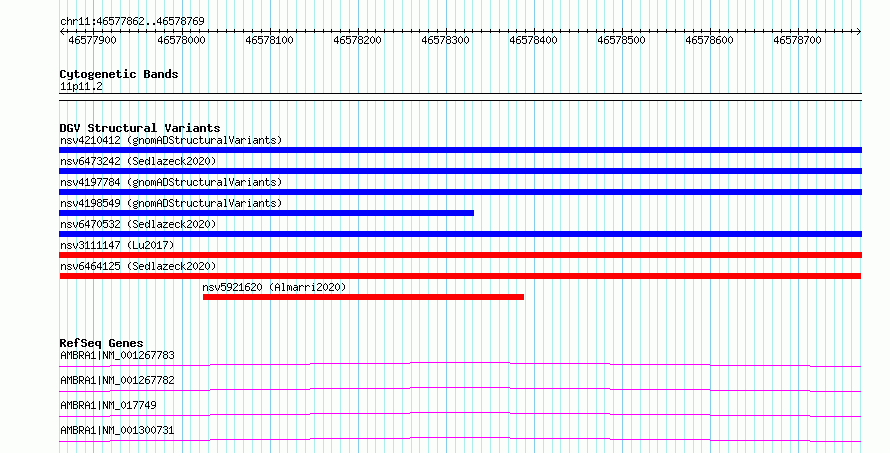This screenshot has width=890, height=453.
Task: Click the ruler tick label 46578500
Action: click(x=621, y=40)
